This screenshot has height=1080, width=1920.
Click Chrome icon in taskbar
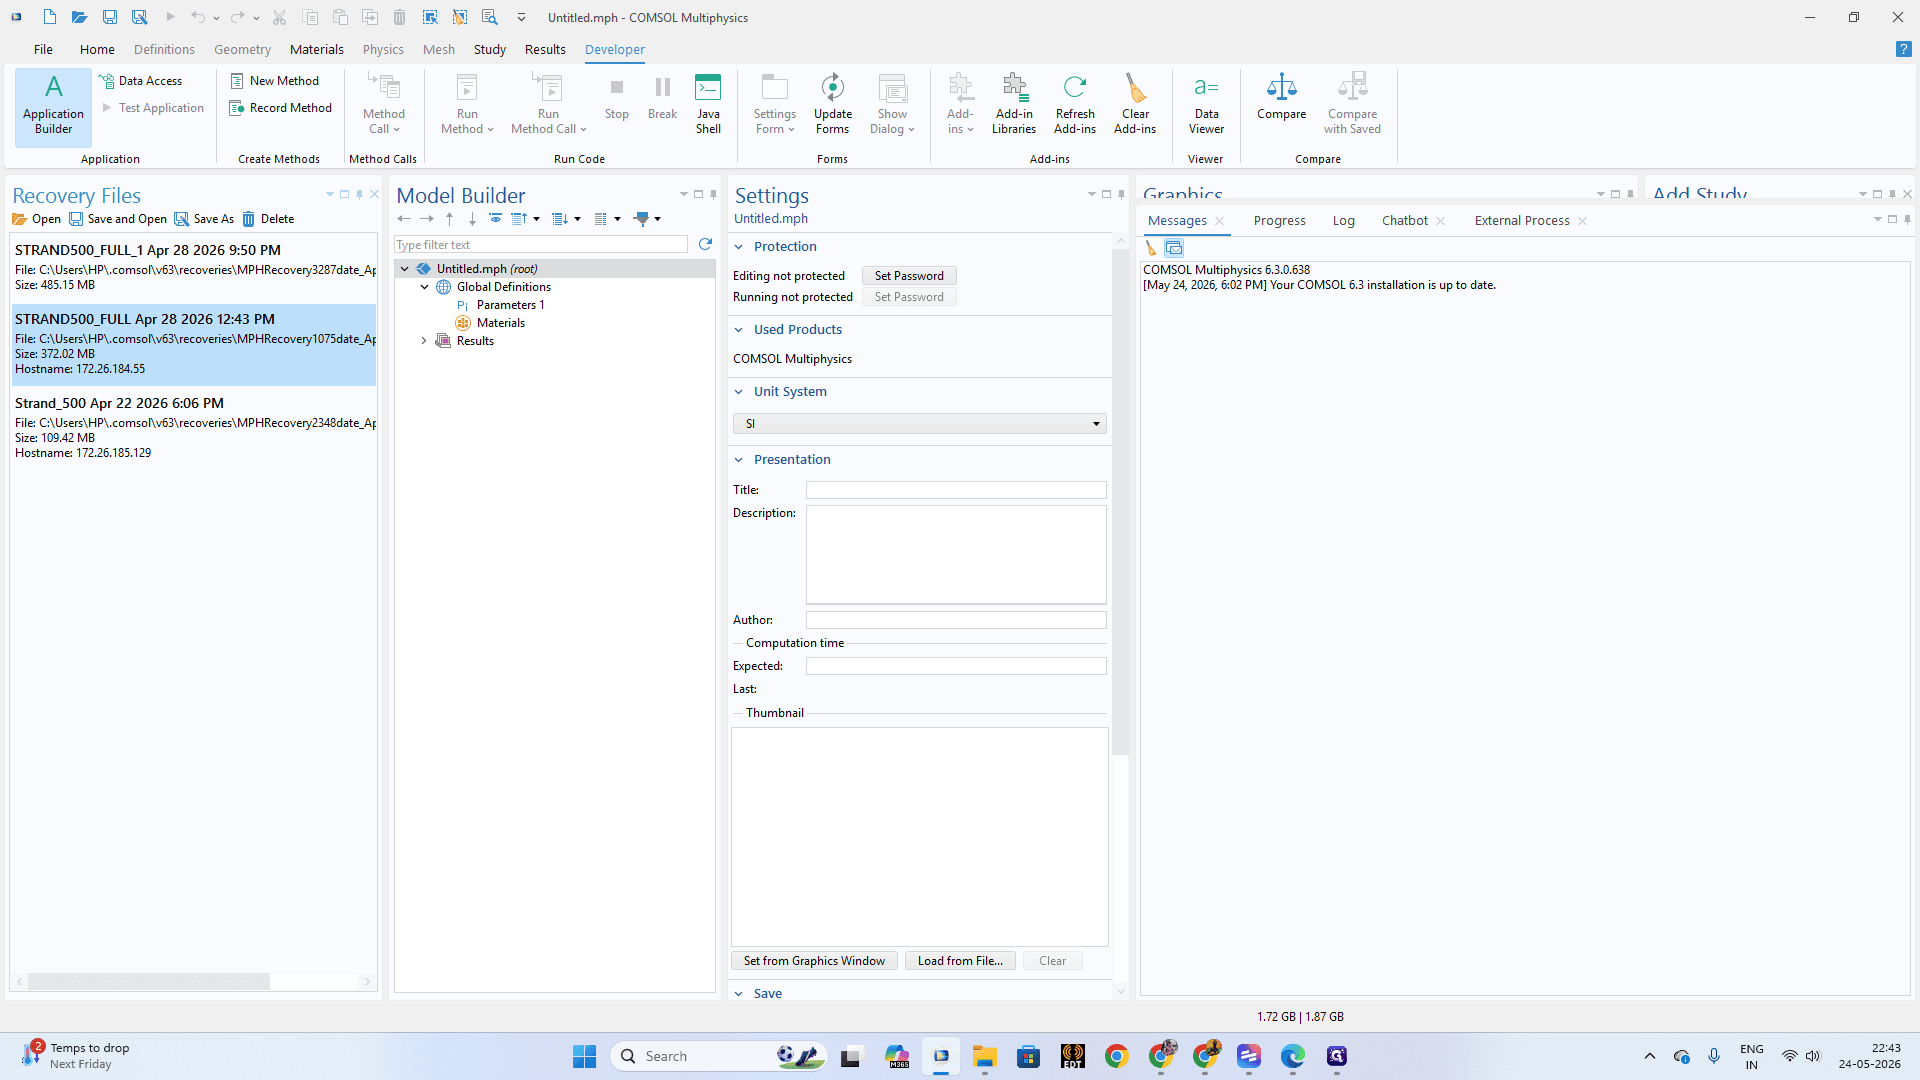1116,1056
